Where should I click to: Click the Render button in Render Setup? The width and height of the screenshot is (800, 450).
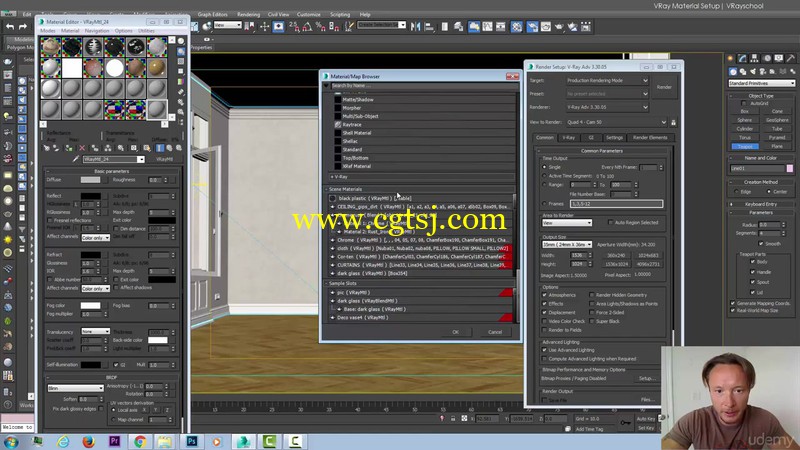[664, 87]
